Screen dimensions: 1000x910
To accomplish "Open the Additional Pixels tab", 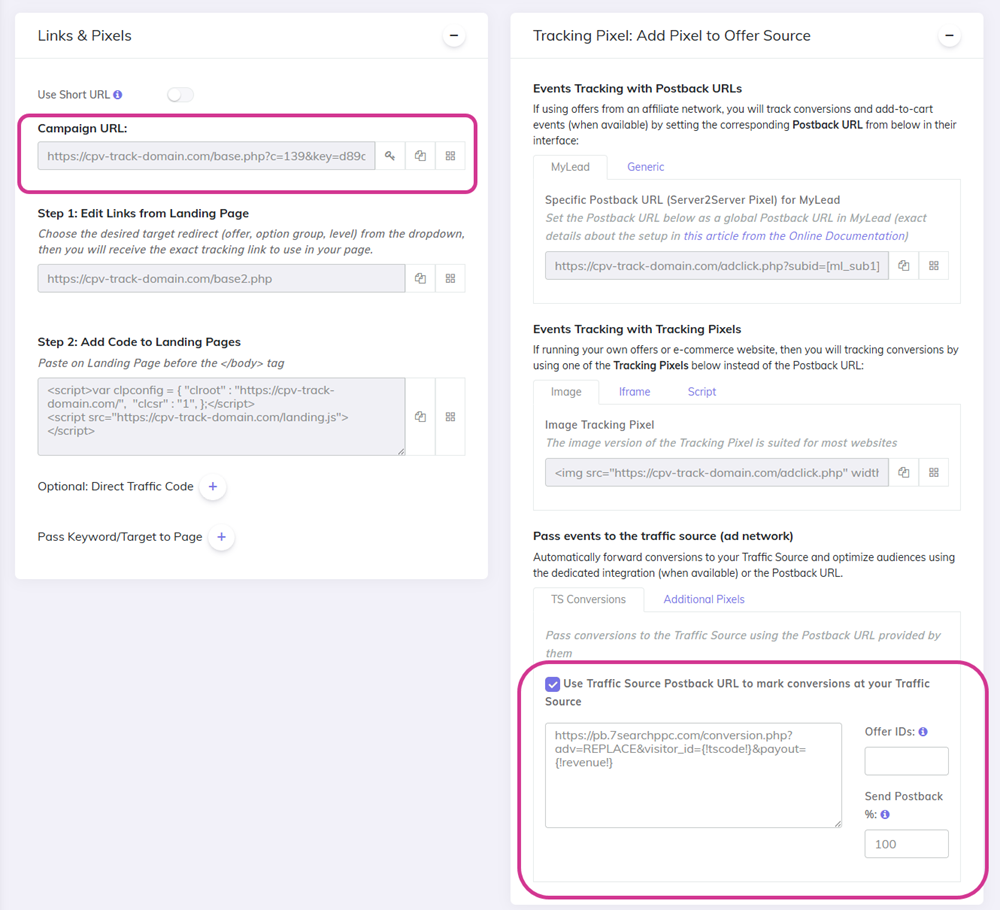I will (x=704, y=599).
